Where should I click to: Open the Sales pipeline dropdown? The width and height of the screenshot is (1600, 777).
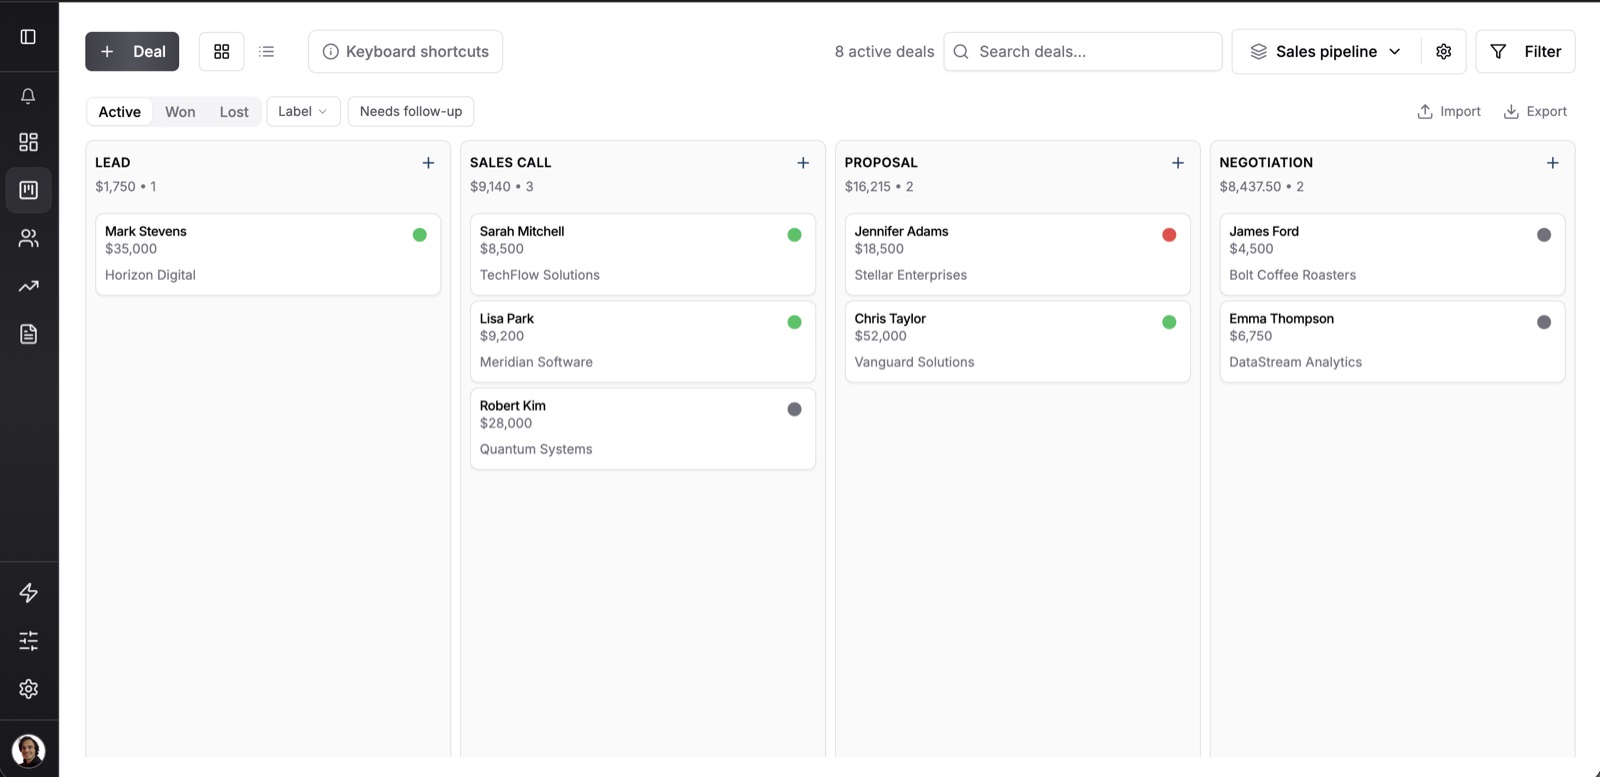1326,52
